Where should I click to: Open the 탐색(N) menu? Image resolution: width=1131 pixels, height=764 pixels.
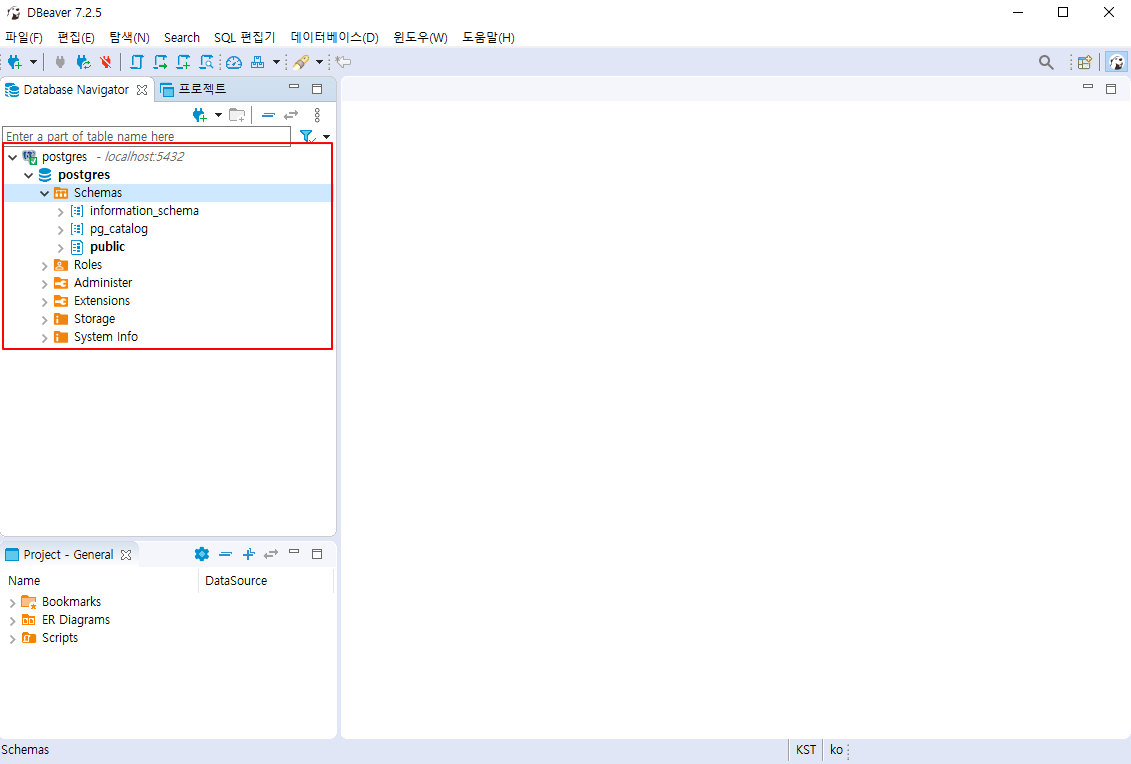point(130,38)
